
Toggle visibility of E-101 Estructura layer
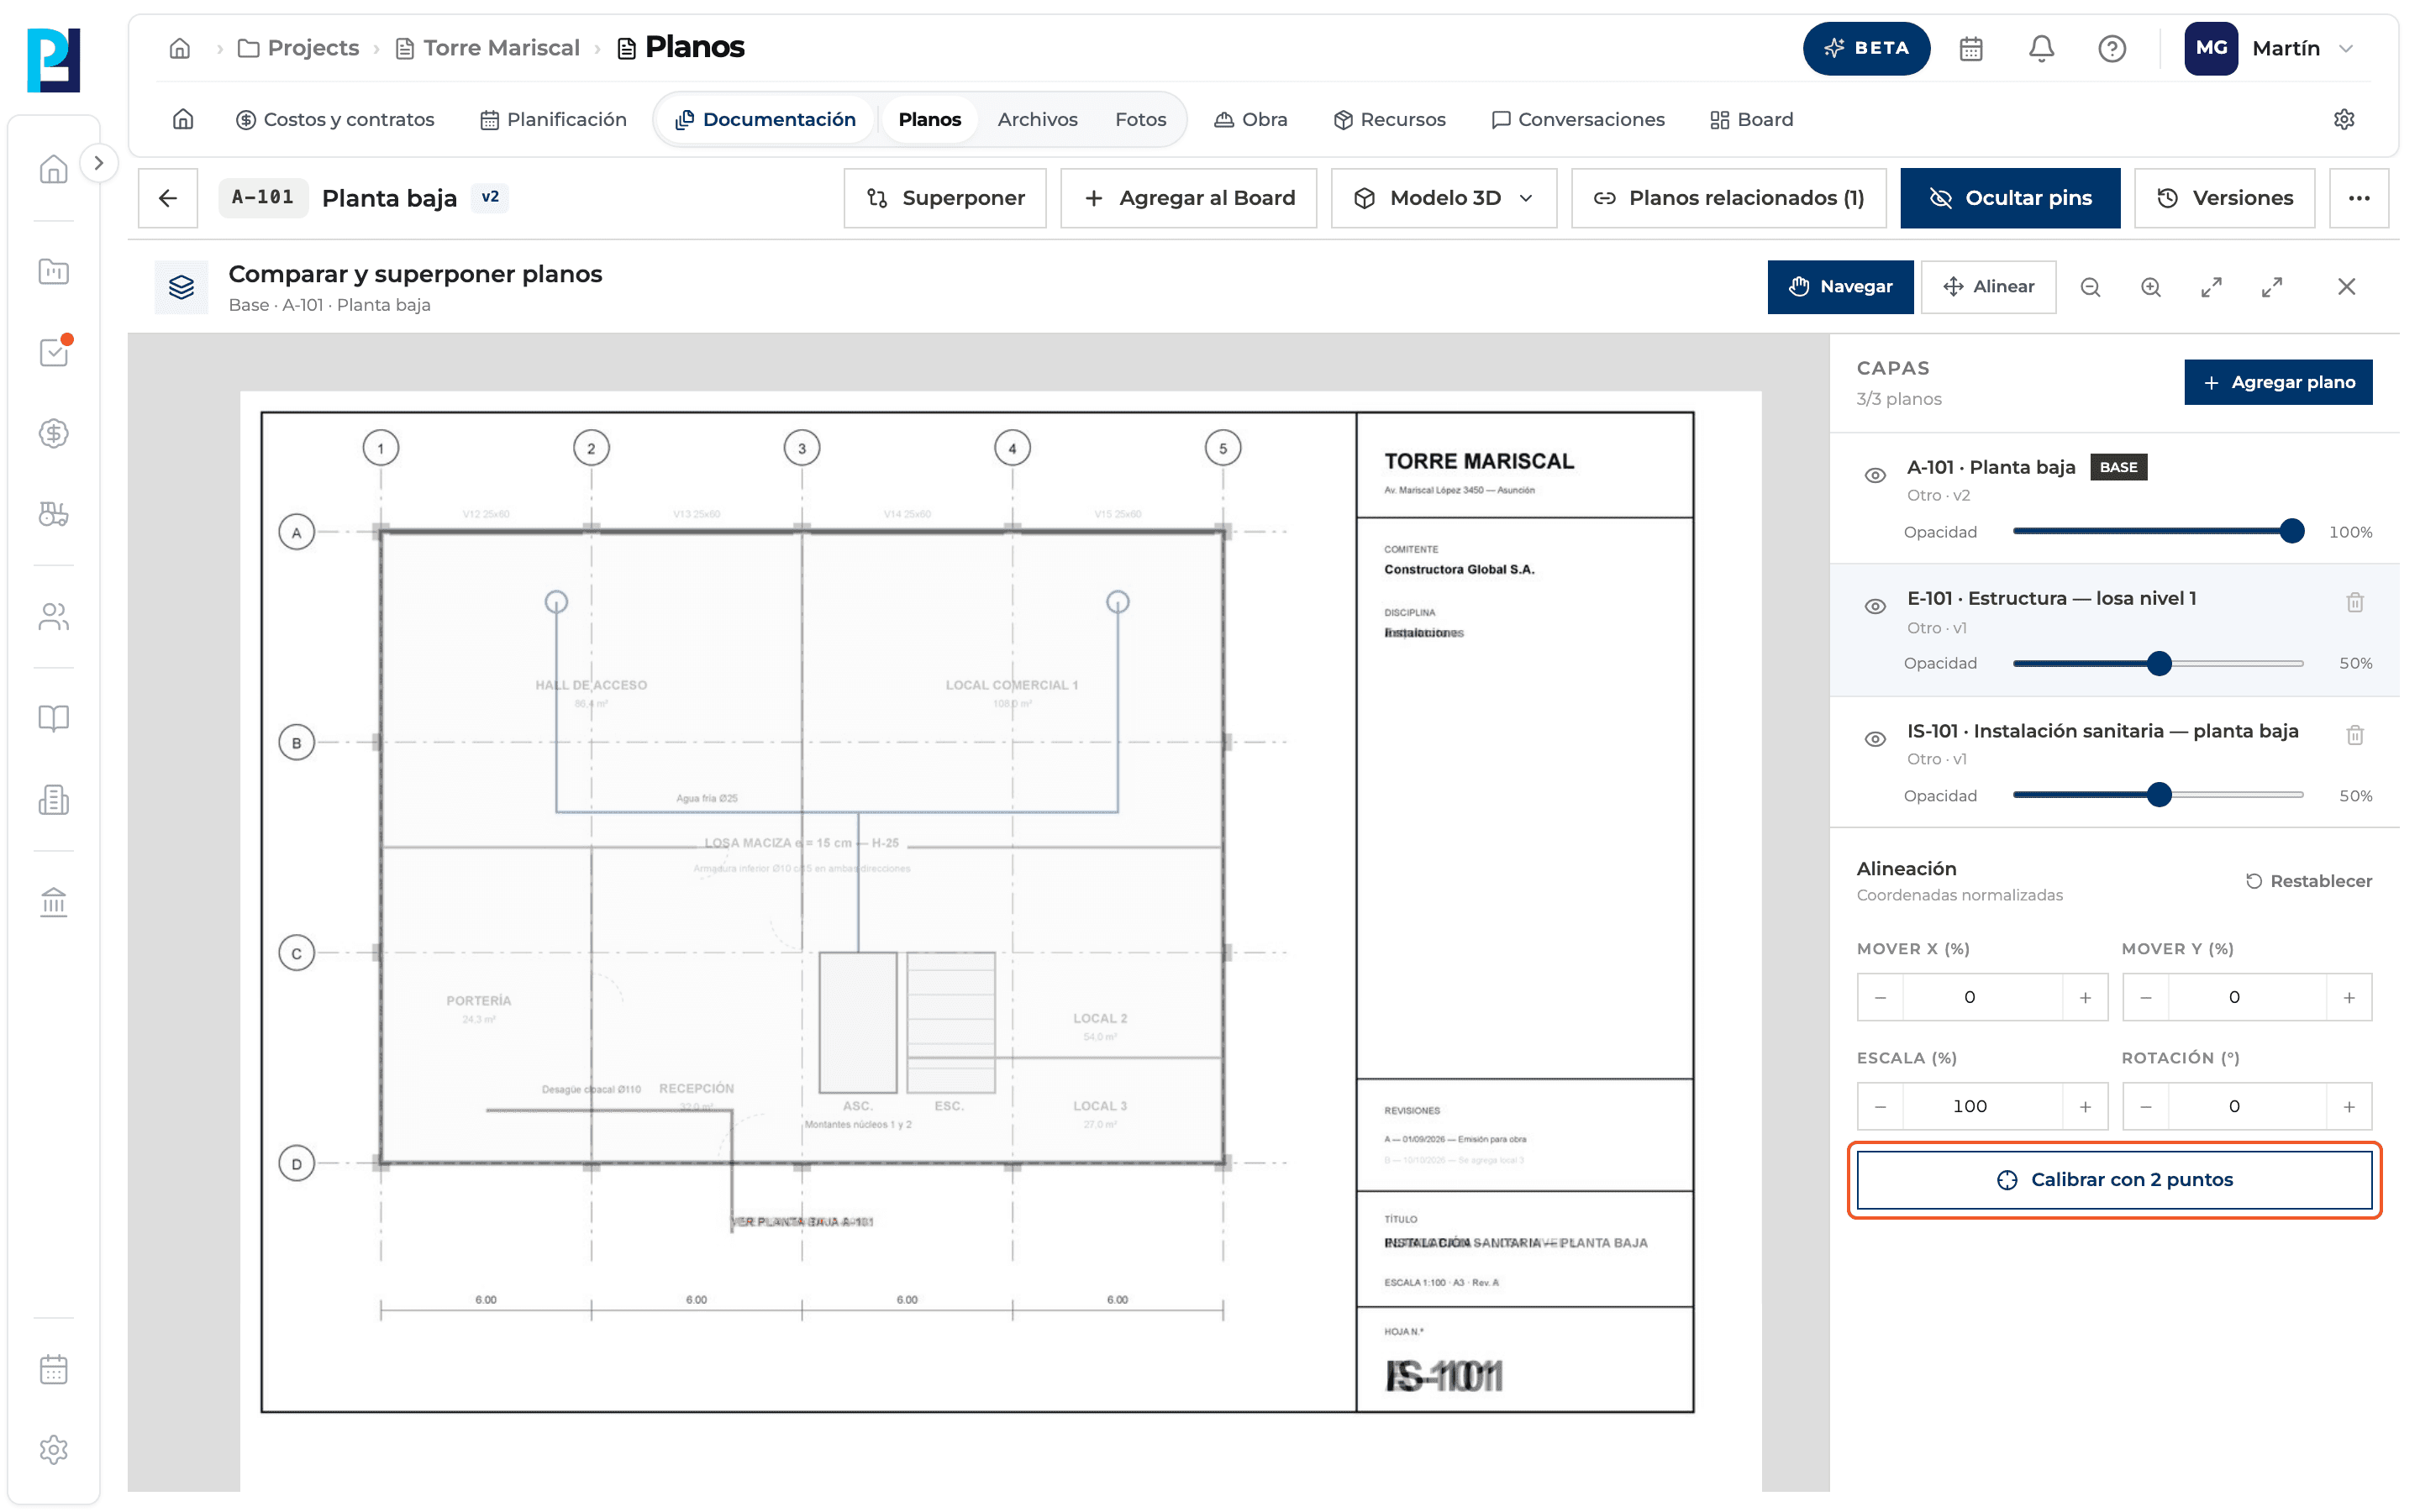point(1875,606)
